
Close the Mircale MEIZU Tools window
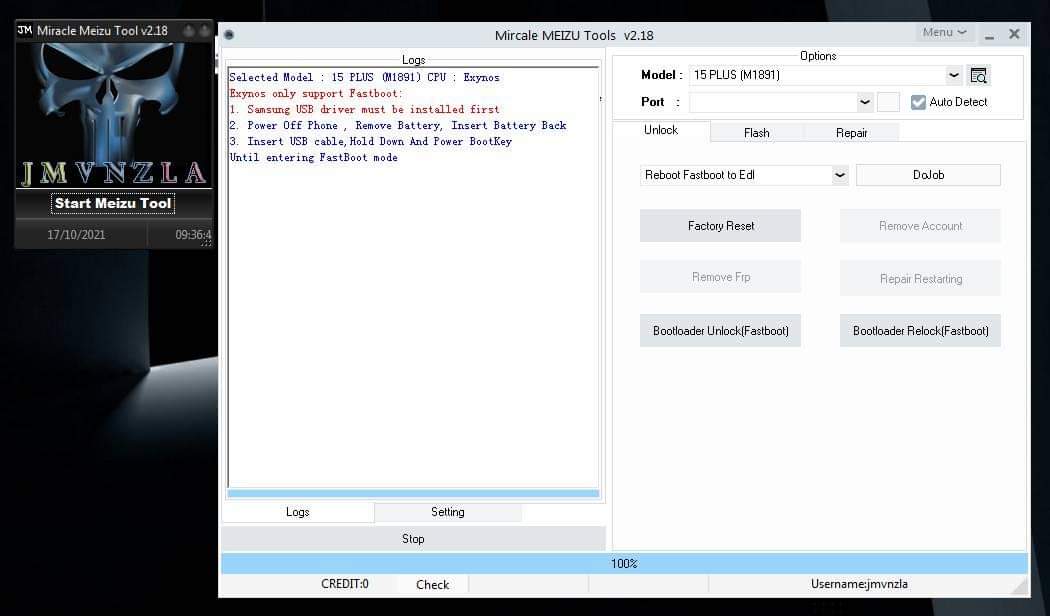click(1014, 33)
